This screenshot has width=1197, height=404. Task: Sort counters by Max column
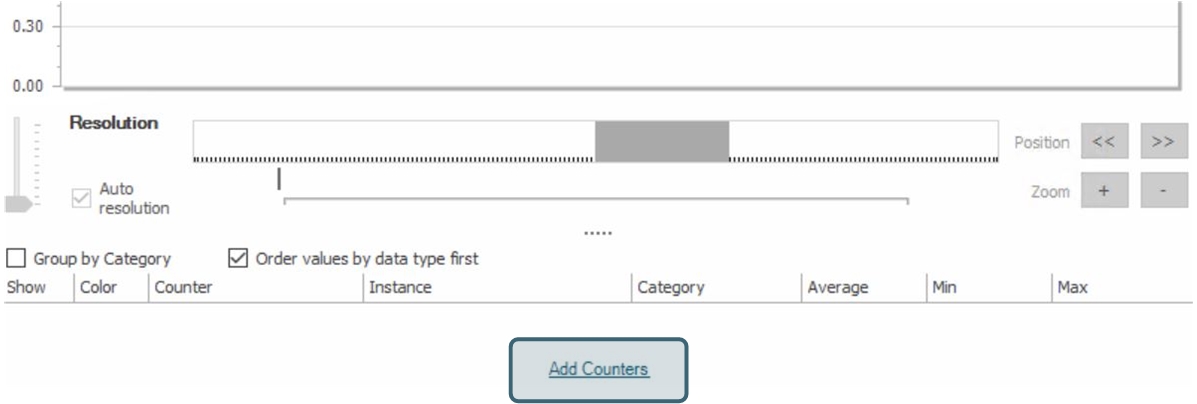point(1073,288)
